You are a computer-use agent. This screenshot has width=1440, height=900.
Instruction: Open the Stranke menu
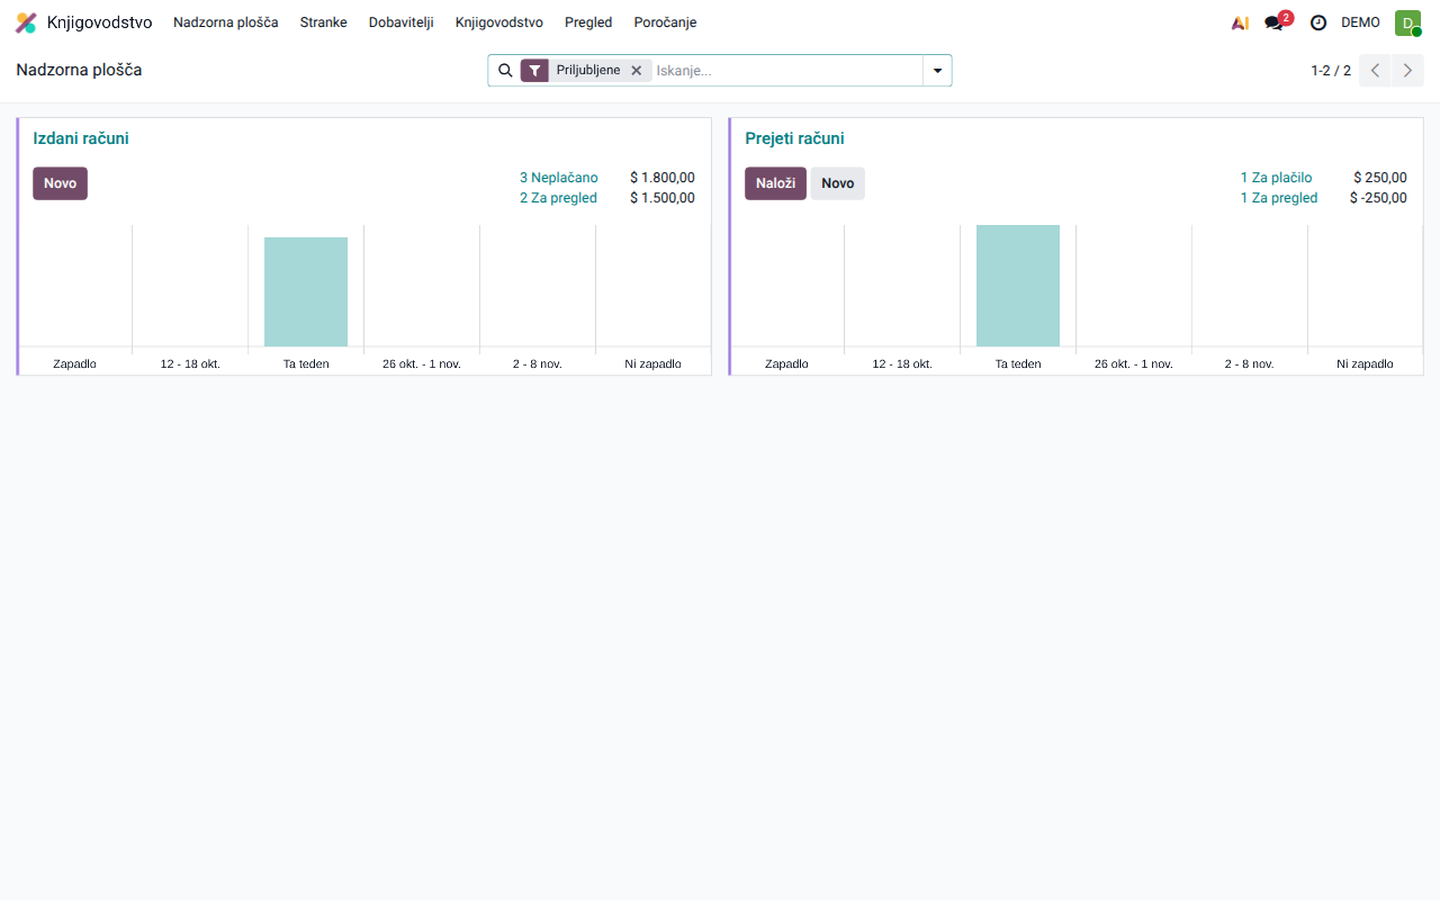point(323,22)
